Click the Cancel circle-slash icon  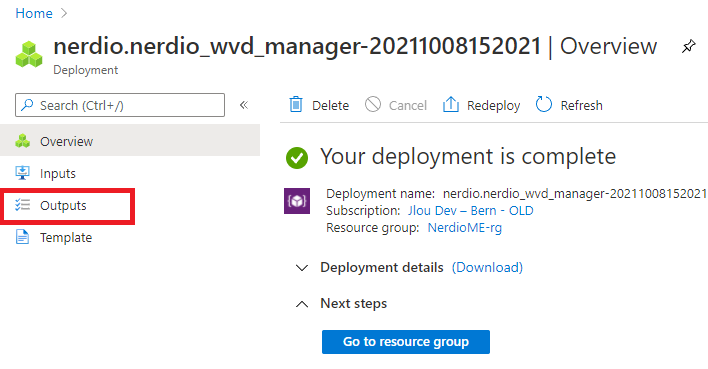[373, 104]
